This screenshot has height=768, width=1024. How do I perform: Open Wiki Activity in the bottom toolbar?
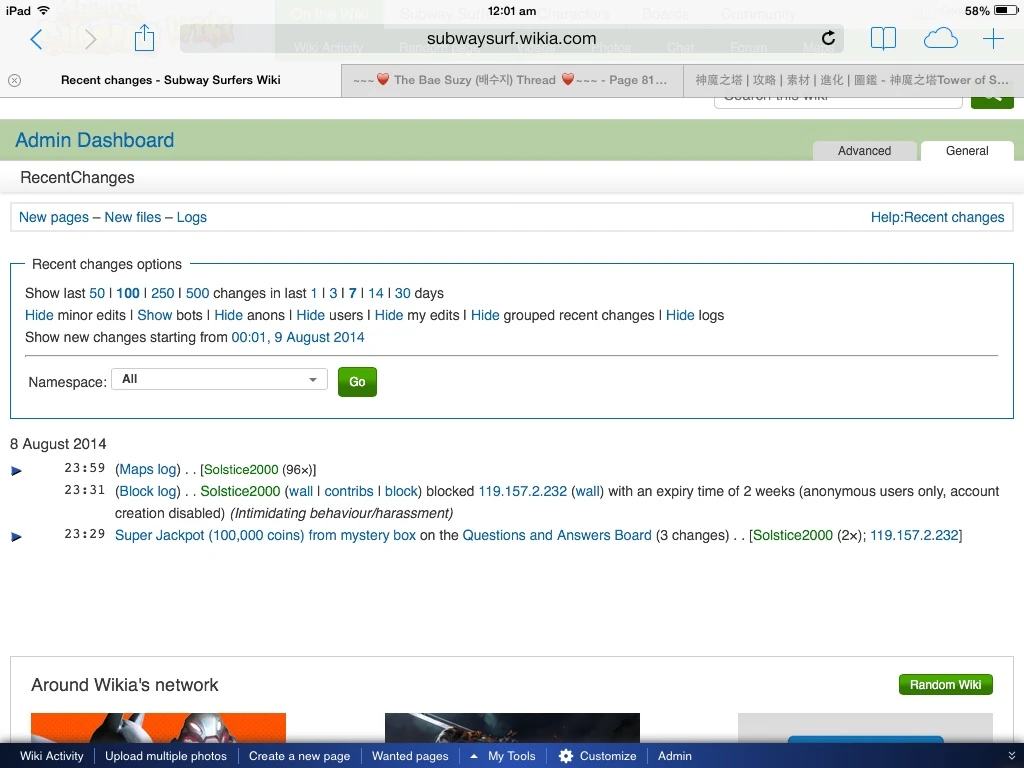pos(52,756)
